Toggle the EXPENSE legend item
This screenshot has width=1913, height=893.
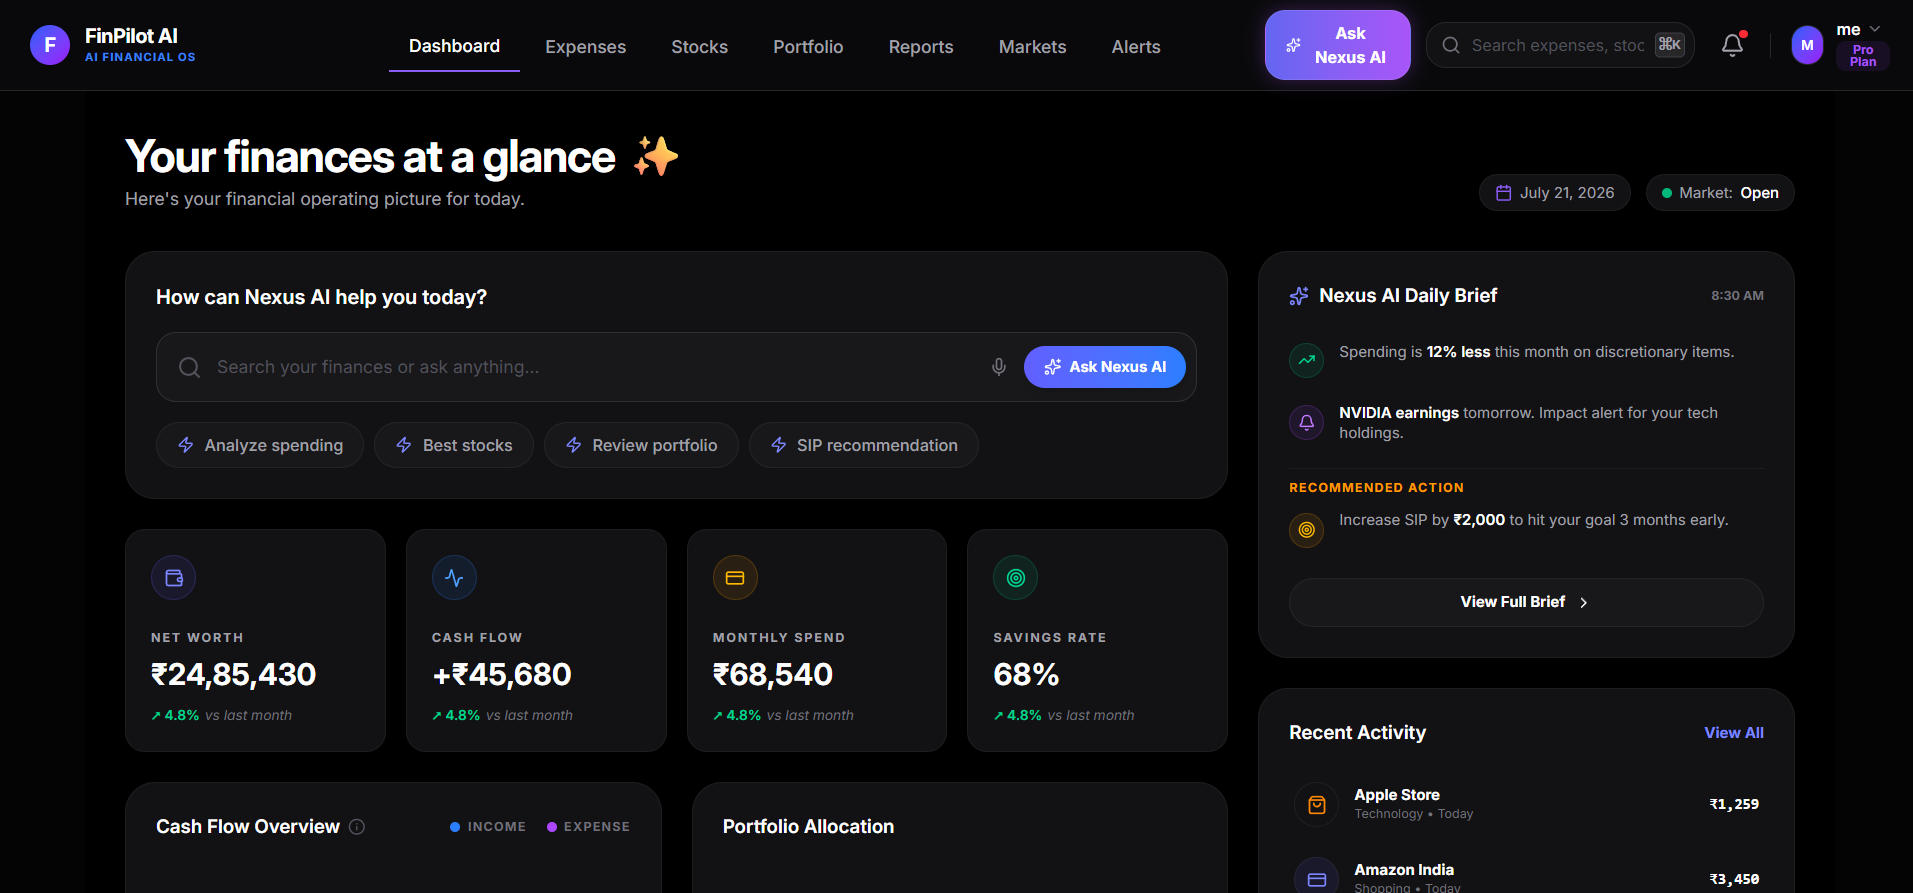588,827
